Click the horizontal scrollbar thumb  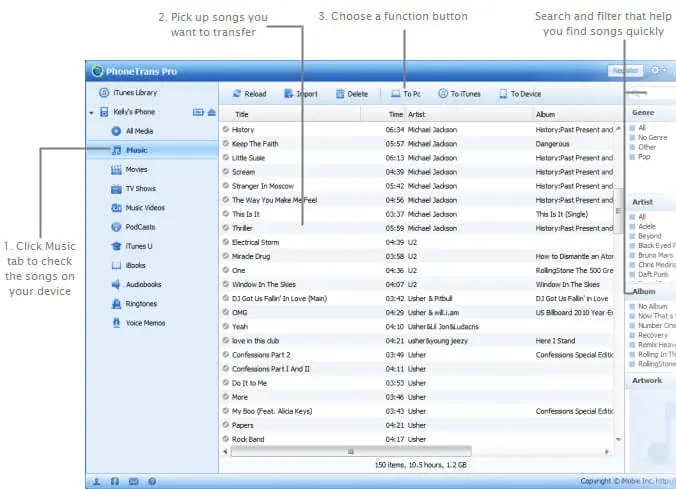click(351, 451)
